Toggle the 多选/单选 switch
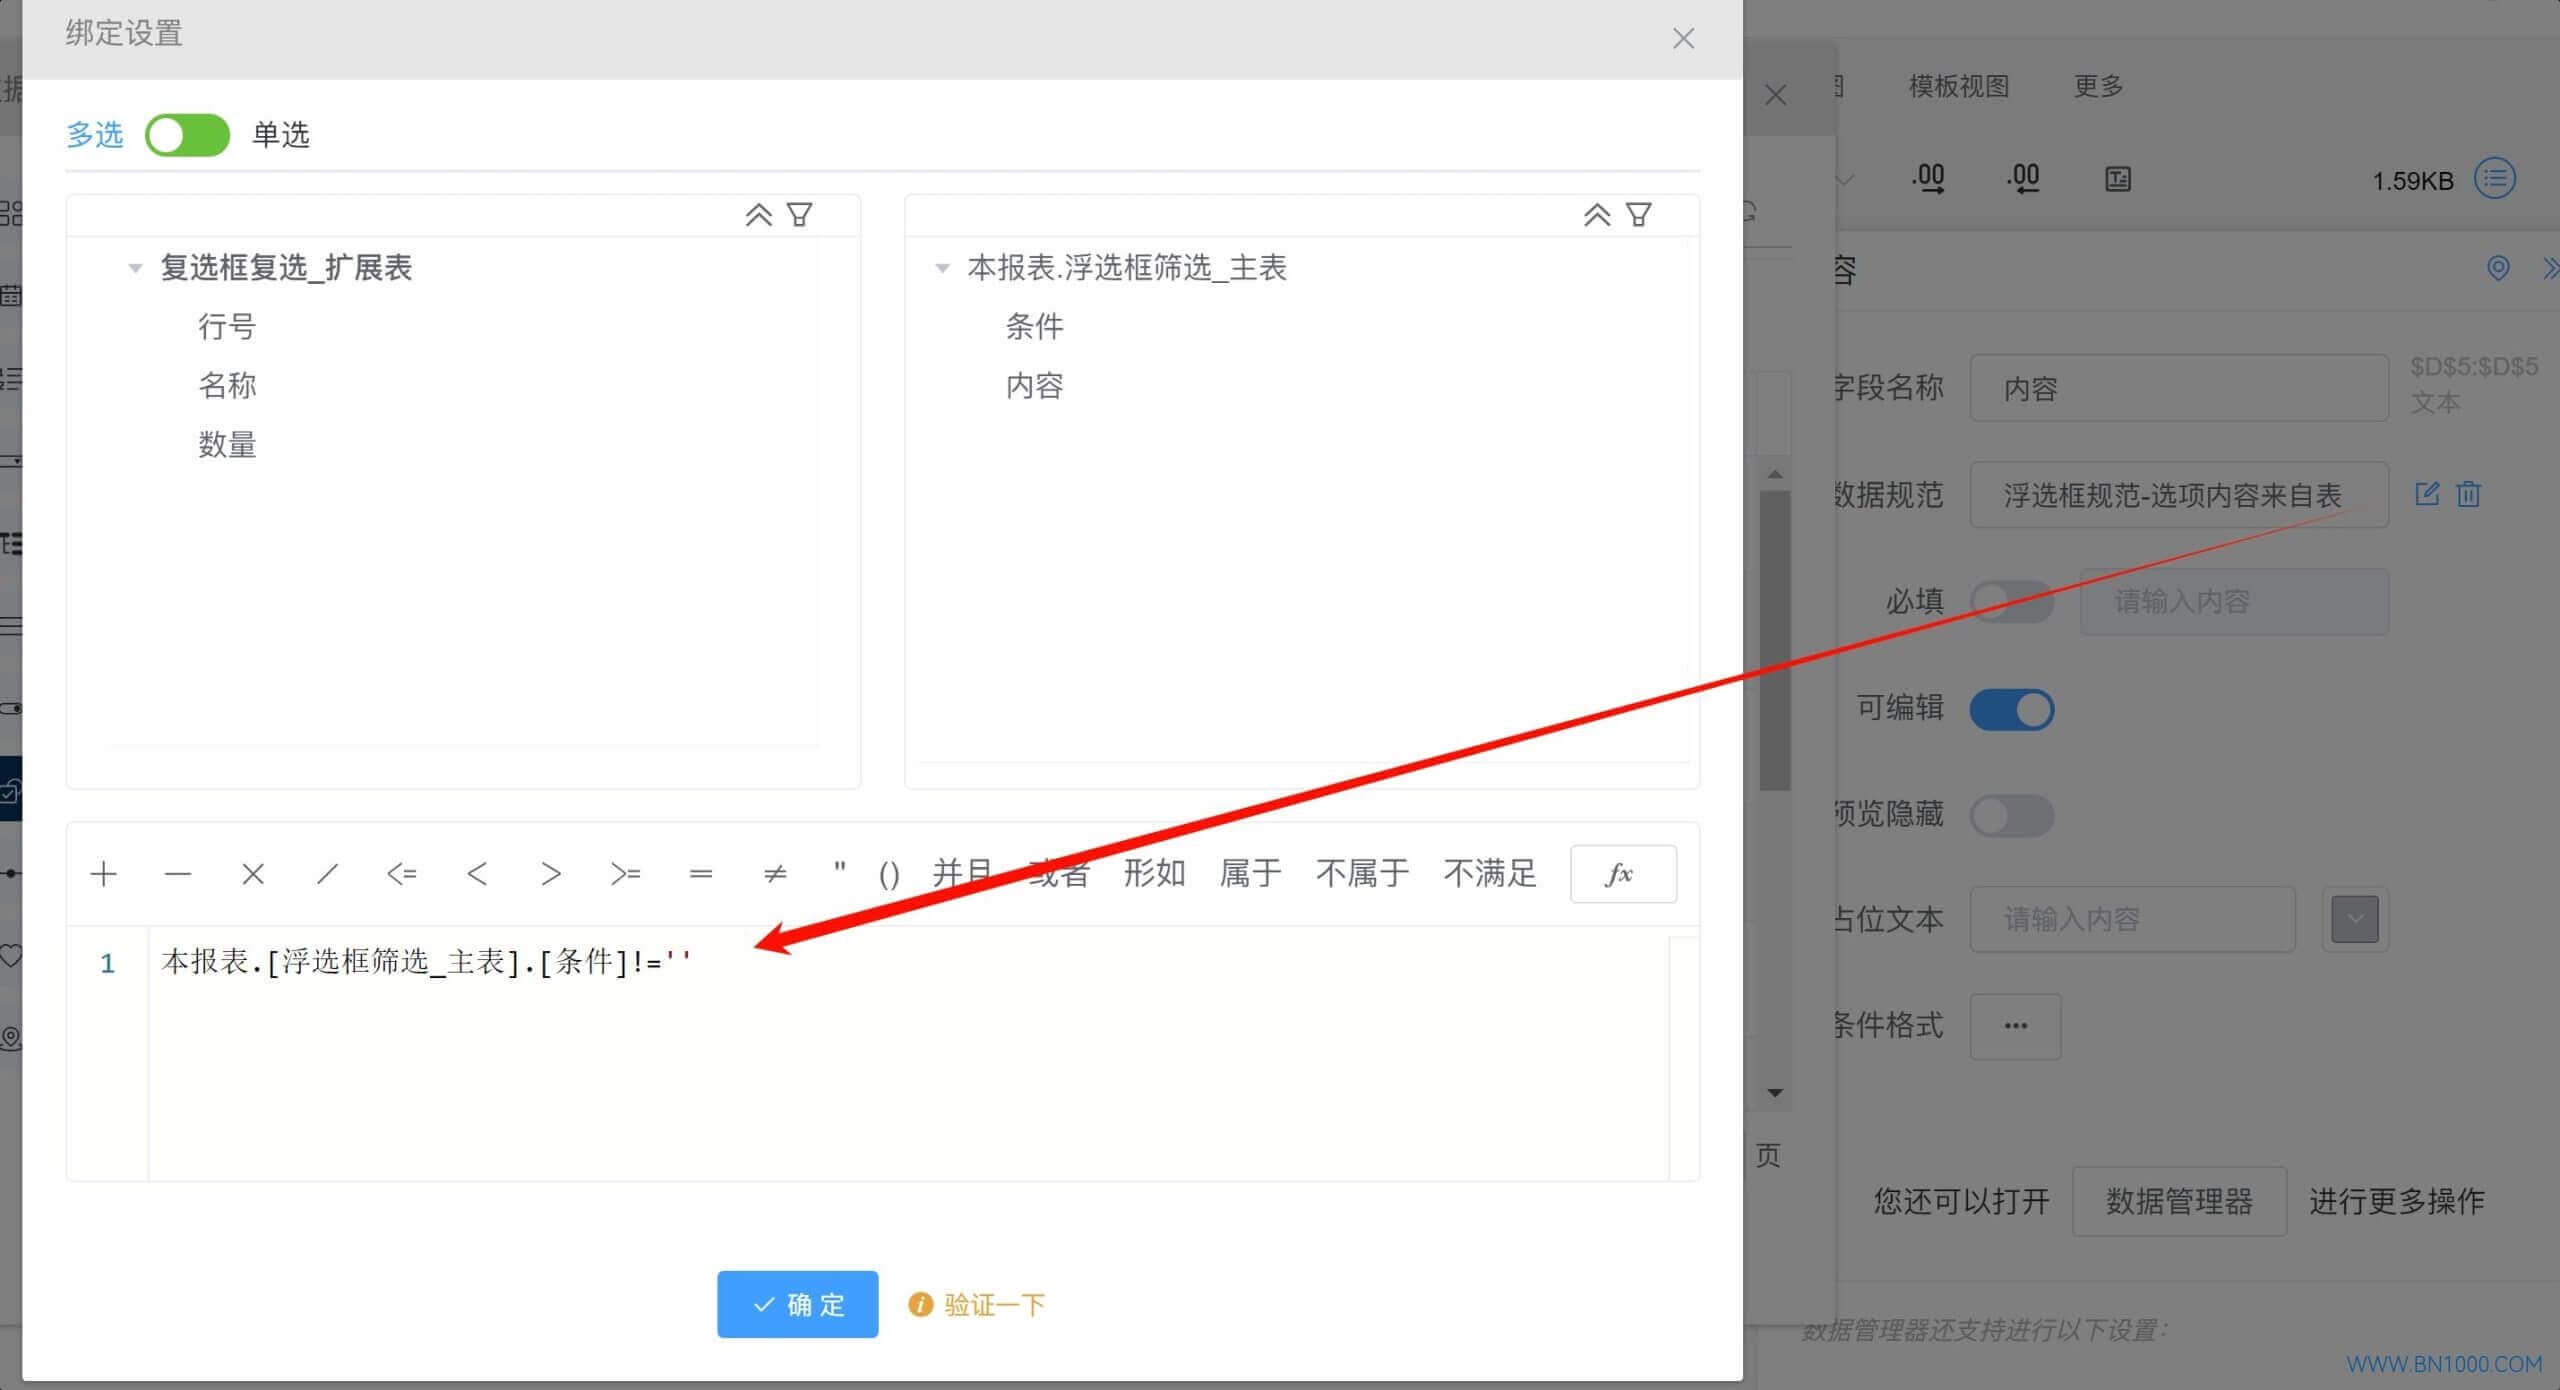This screenshot has width=2560, height=1390. tap(188, 135)
